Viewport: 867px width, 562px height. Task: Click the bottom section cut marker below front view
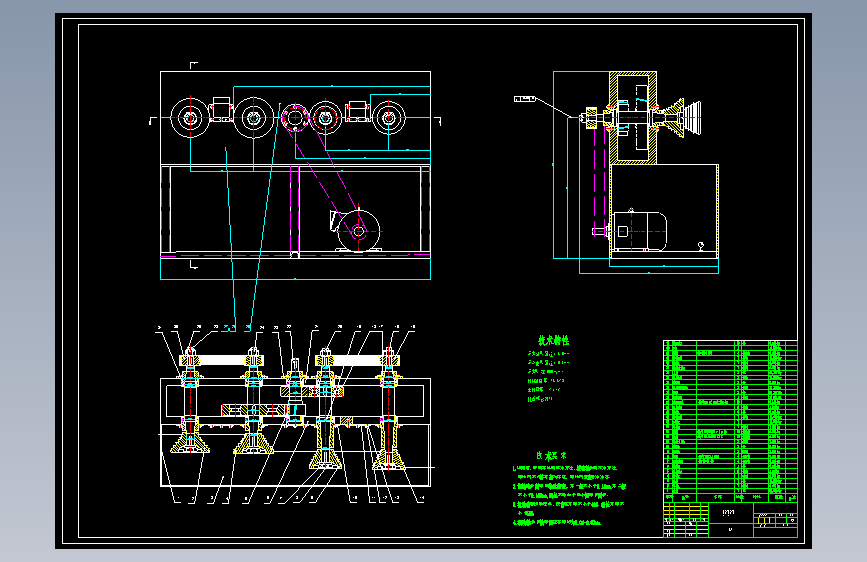193,264
